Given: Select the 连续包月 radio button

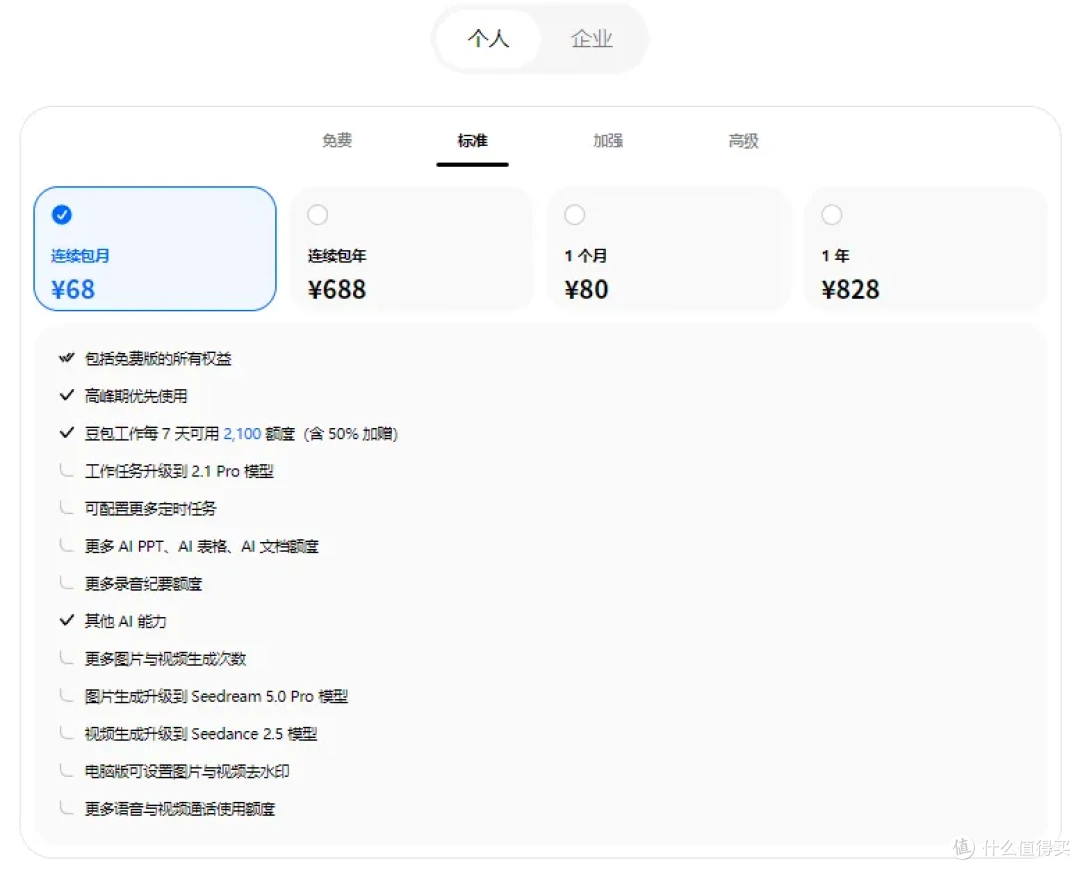Looking at the screenshot, I should click(62, 215).
